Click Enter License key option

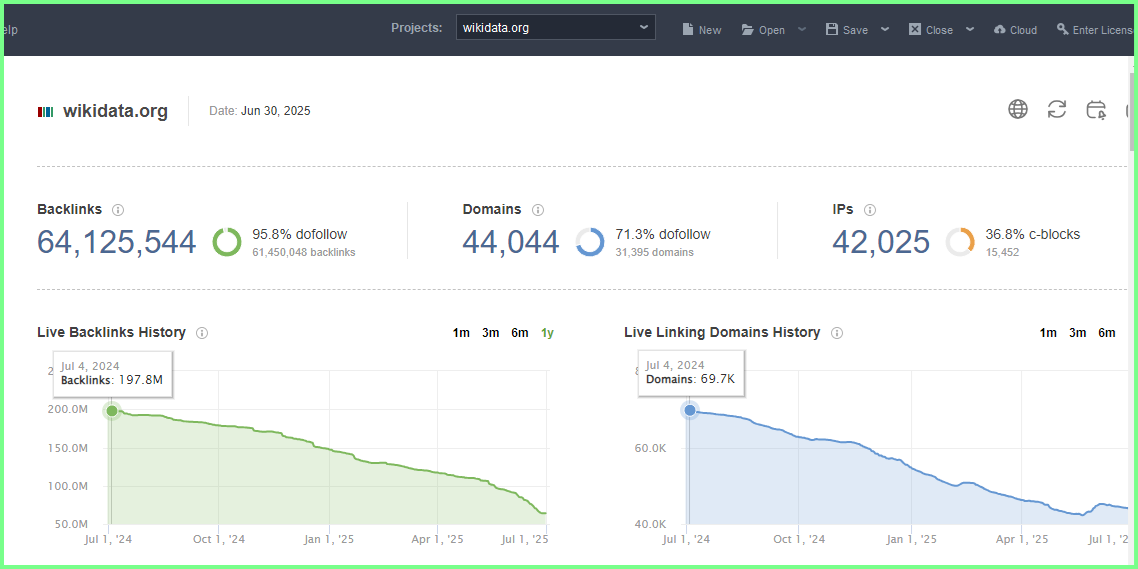[x=1094, y=30]
